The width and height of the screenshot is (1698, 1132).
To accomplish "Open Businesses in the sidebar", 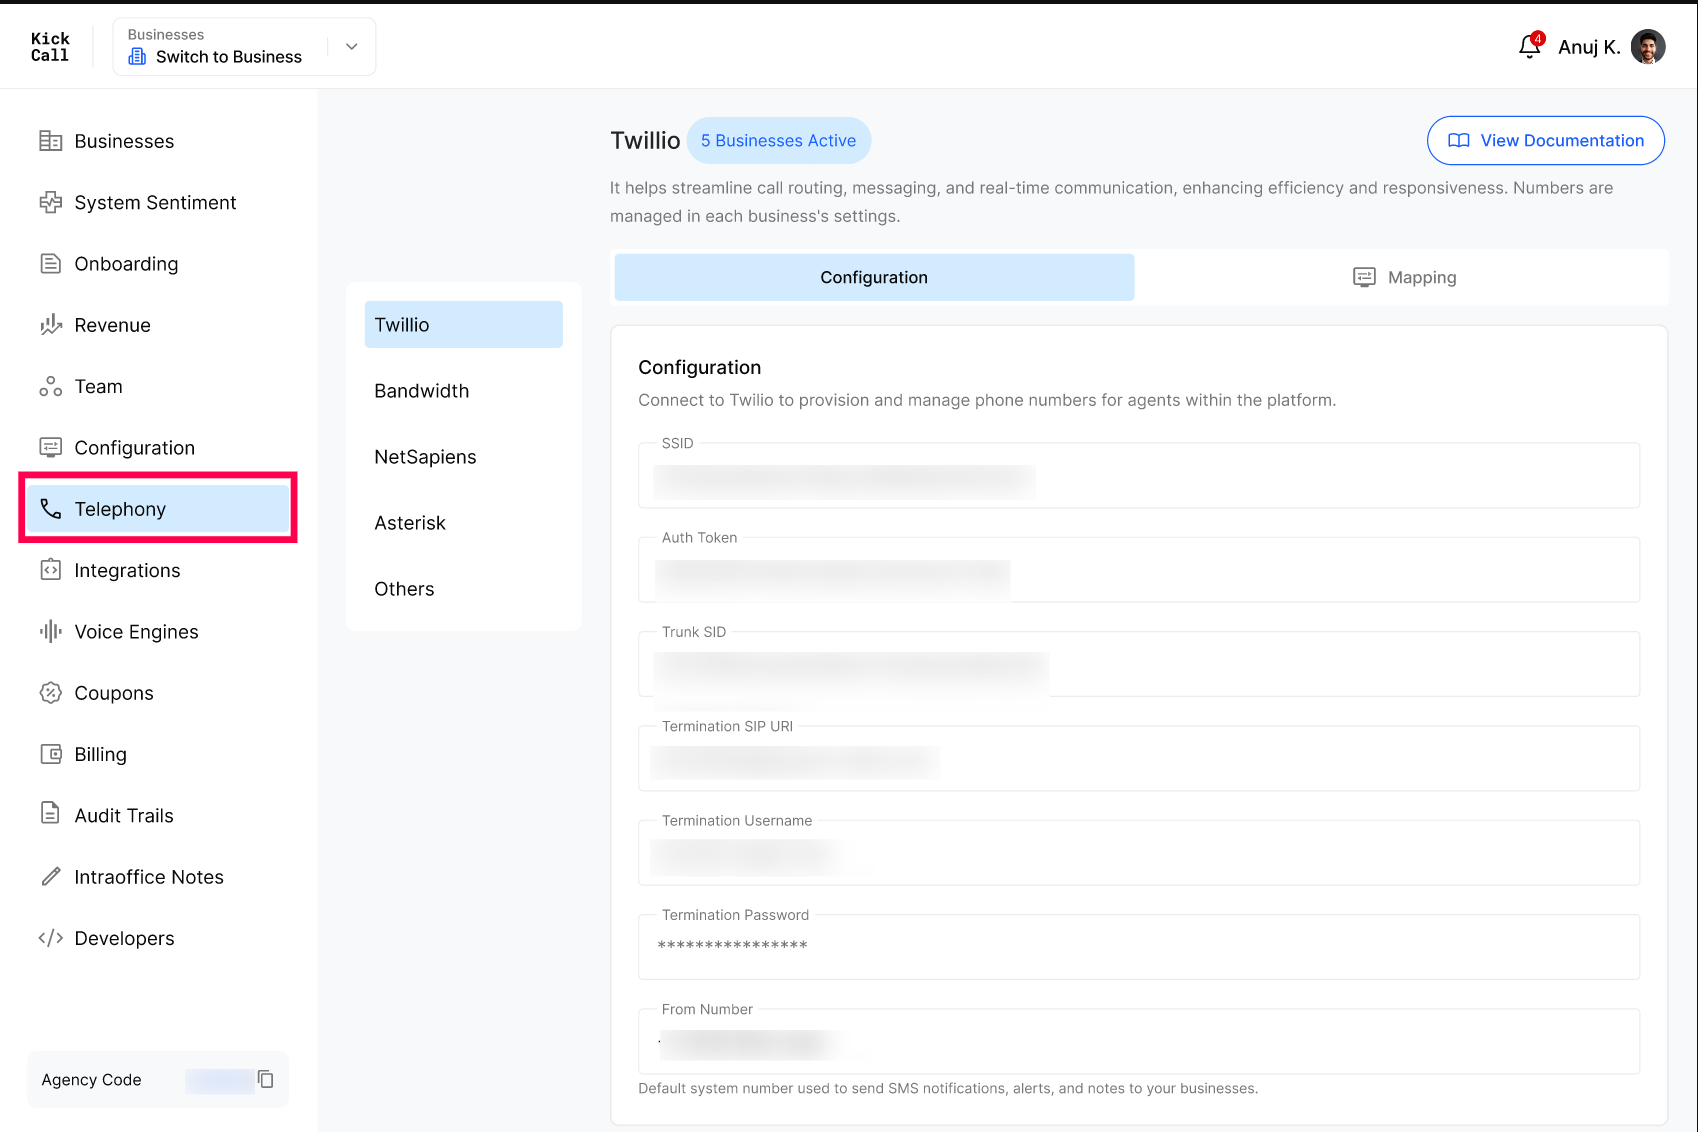I will coord(158,141).
